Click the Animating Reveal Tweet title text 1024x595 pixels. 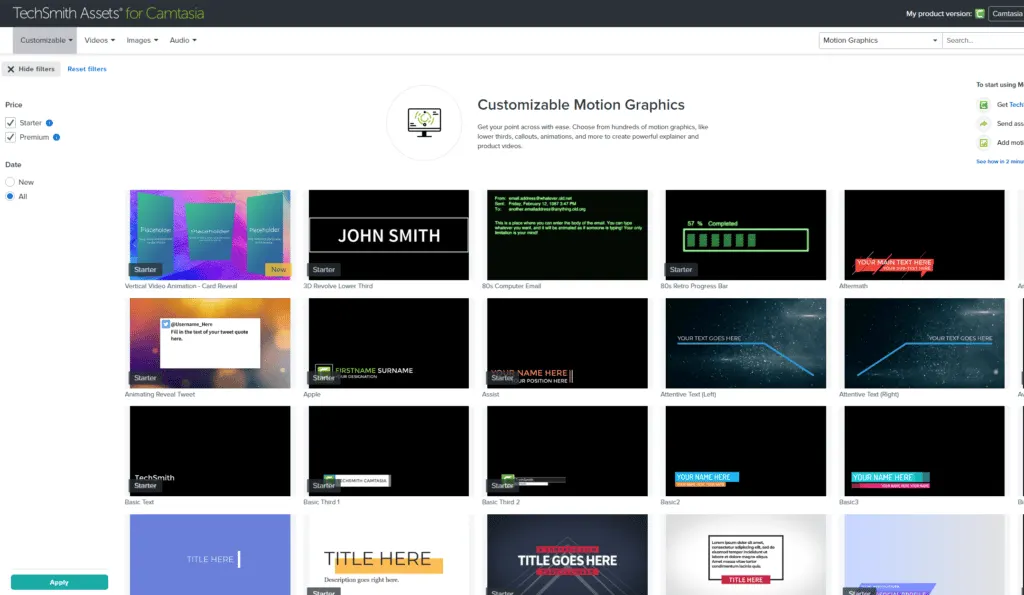coord(159,394)
